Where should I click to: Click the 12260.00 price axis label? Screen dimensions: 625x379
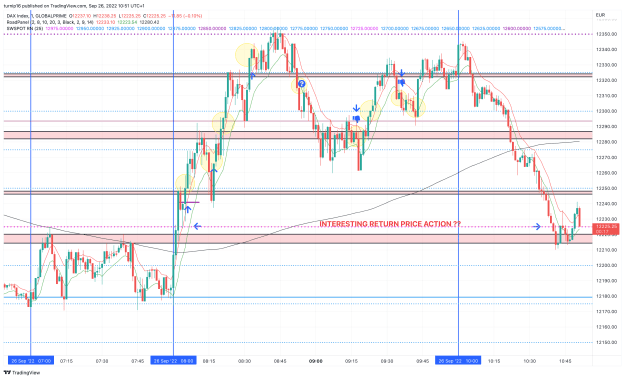pyautogui.click(x=606, y=173)
